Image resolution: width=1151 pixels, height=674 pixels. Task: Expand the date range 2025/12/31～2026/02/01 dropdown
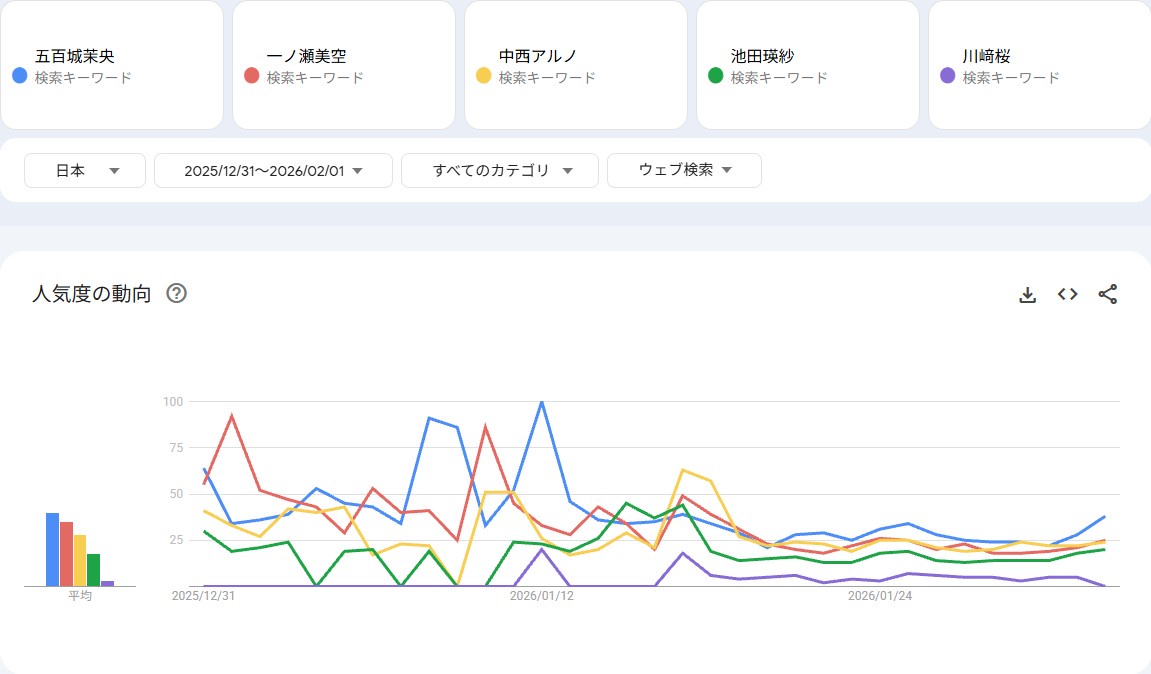point(273,170)
